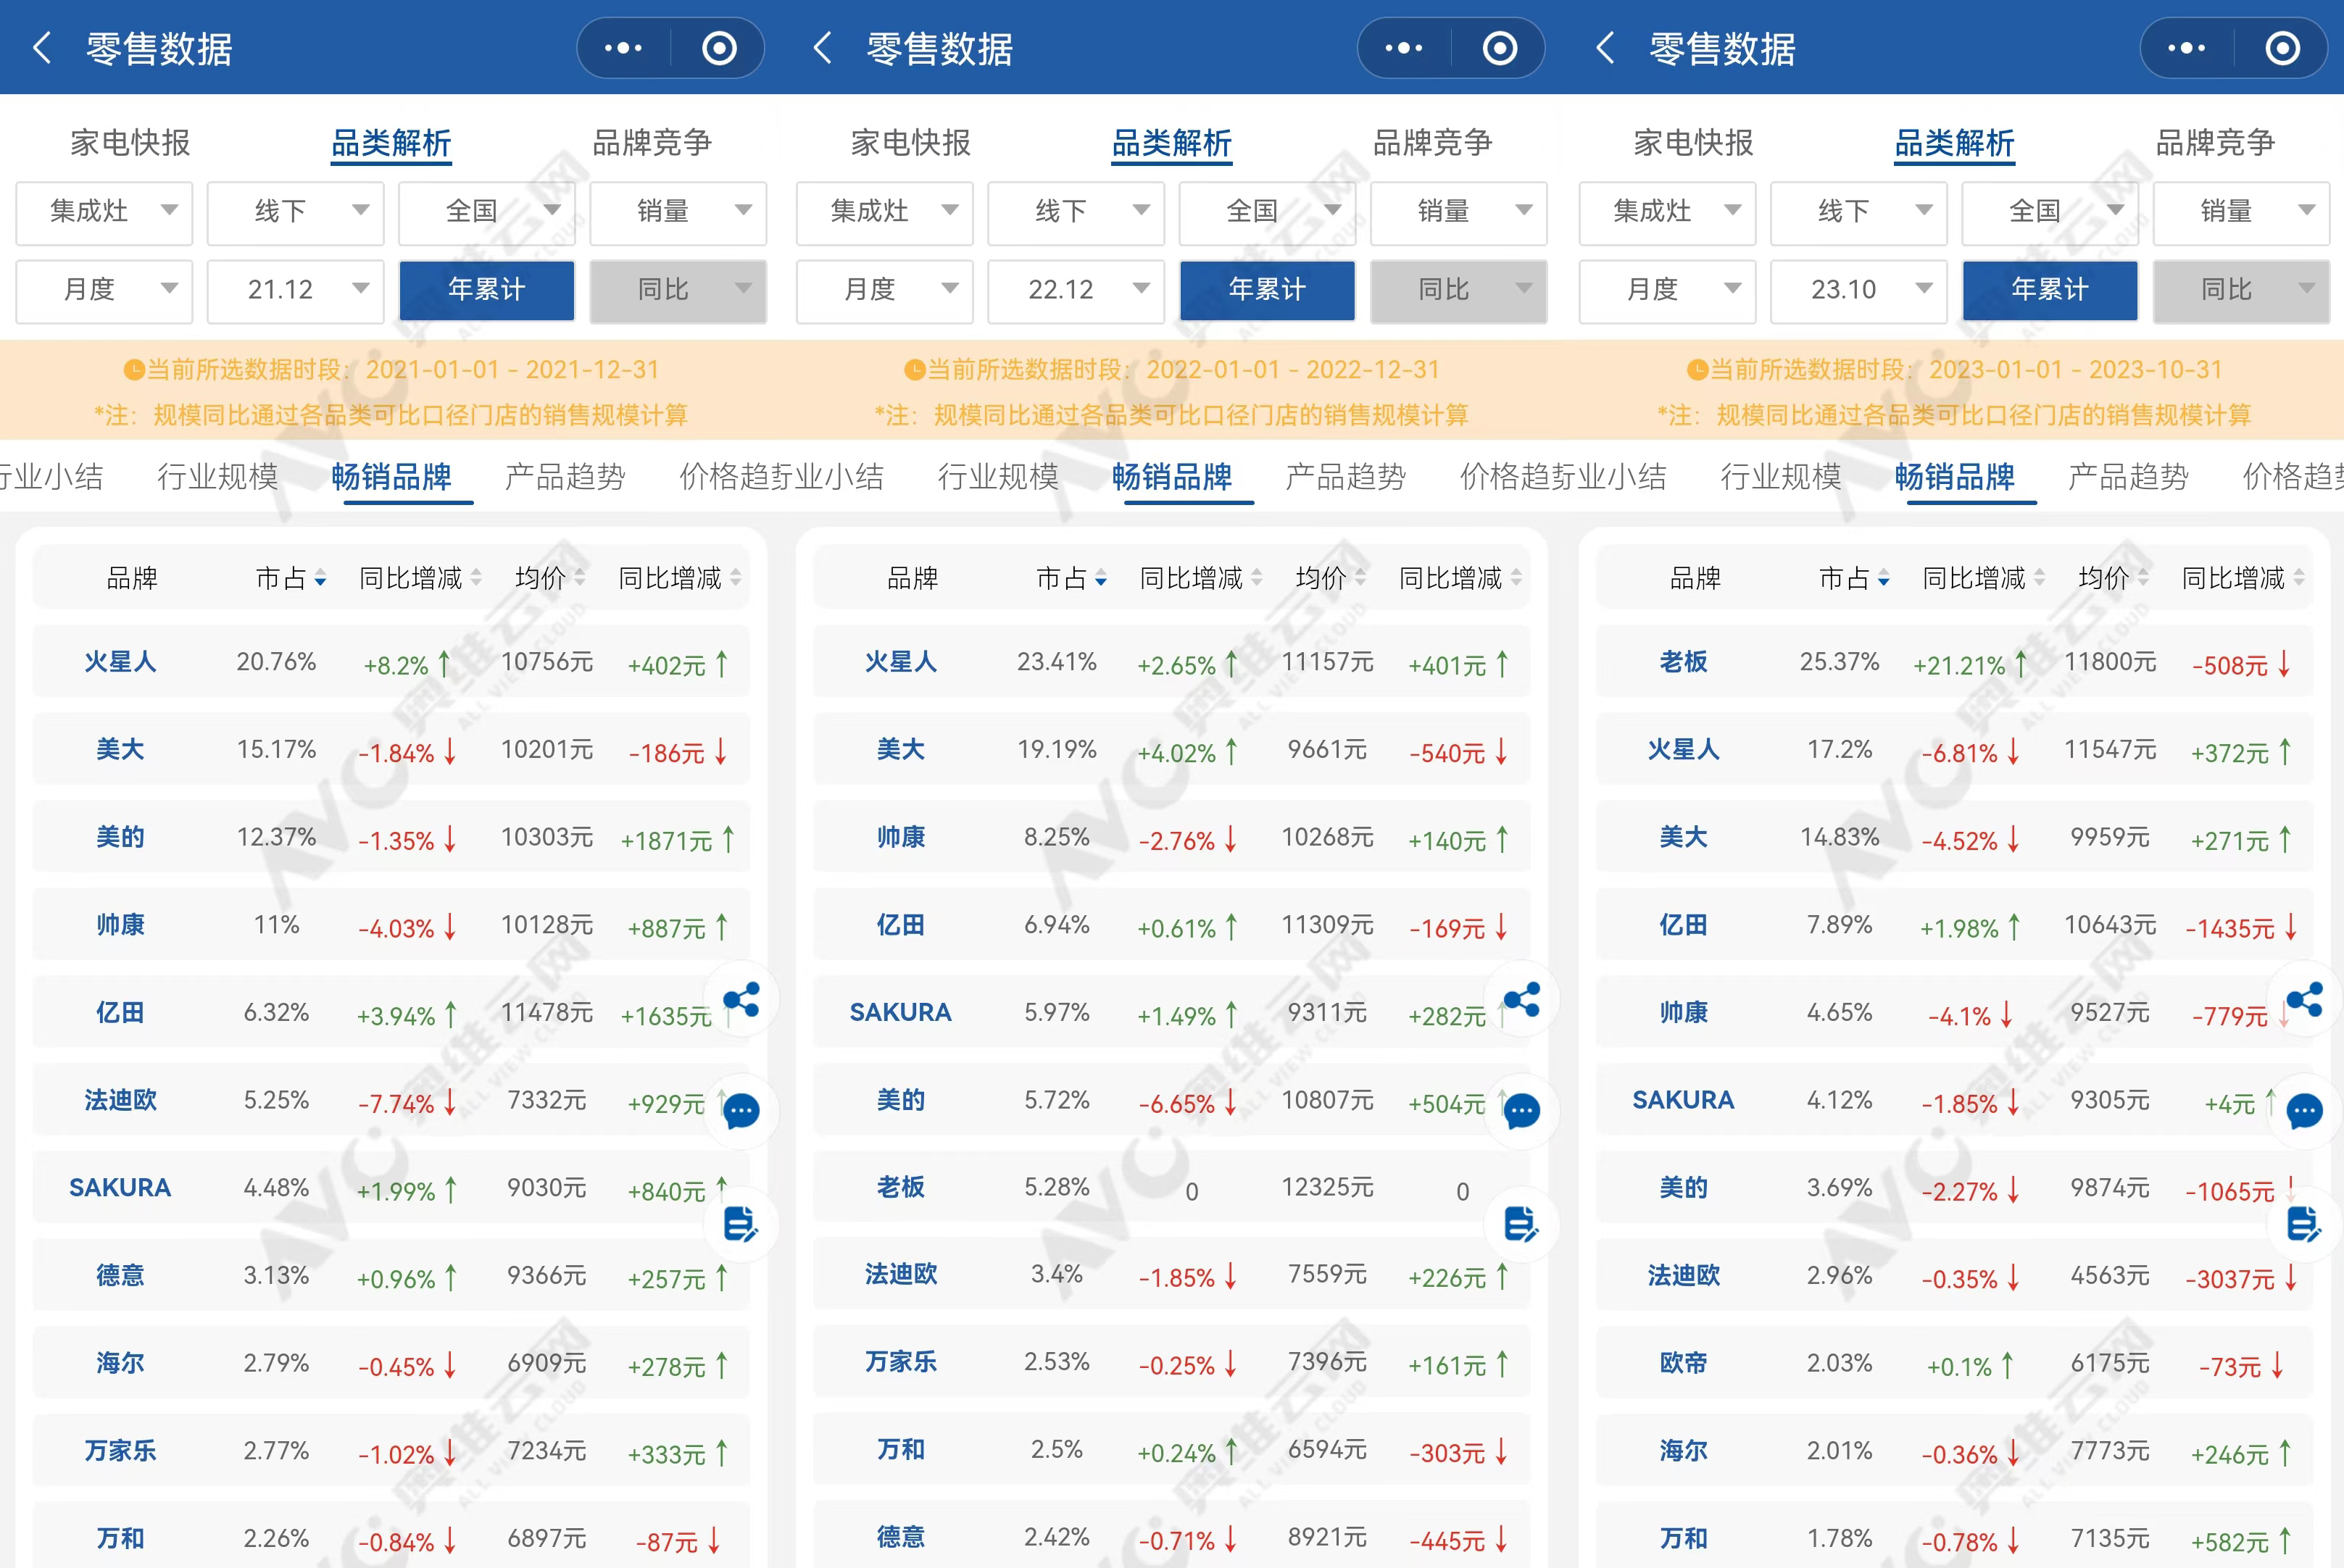Switch to 品牌竞争 tab in the left panel

point(652,143)
